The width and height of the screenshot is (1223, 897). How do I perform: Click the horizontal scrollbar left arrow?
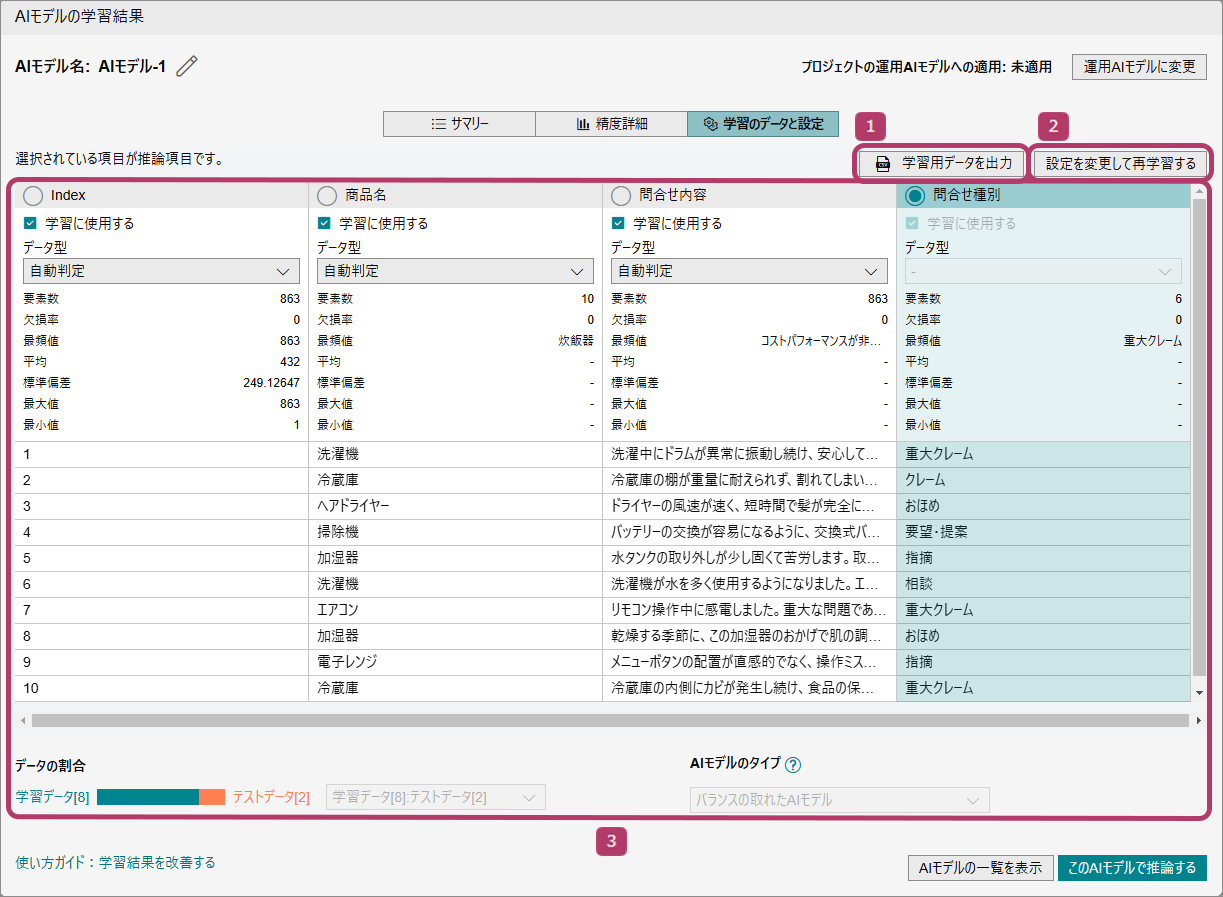click(x=23, y=720)
